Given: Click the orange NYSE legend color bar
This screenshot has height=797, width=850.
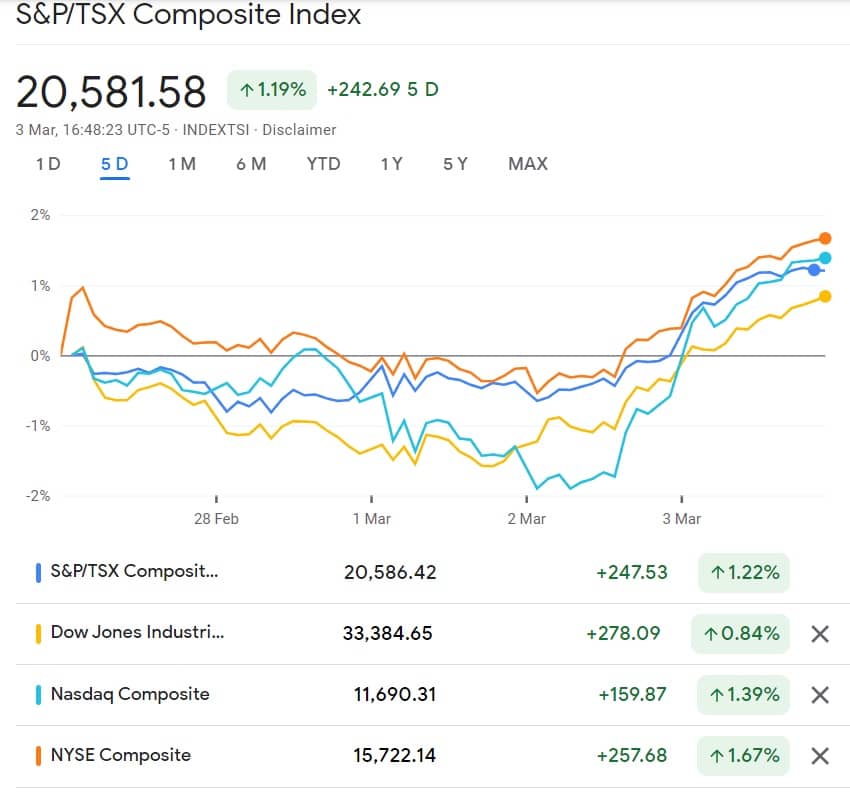Looking at the screenshot, I should coord(38,756).
